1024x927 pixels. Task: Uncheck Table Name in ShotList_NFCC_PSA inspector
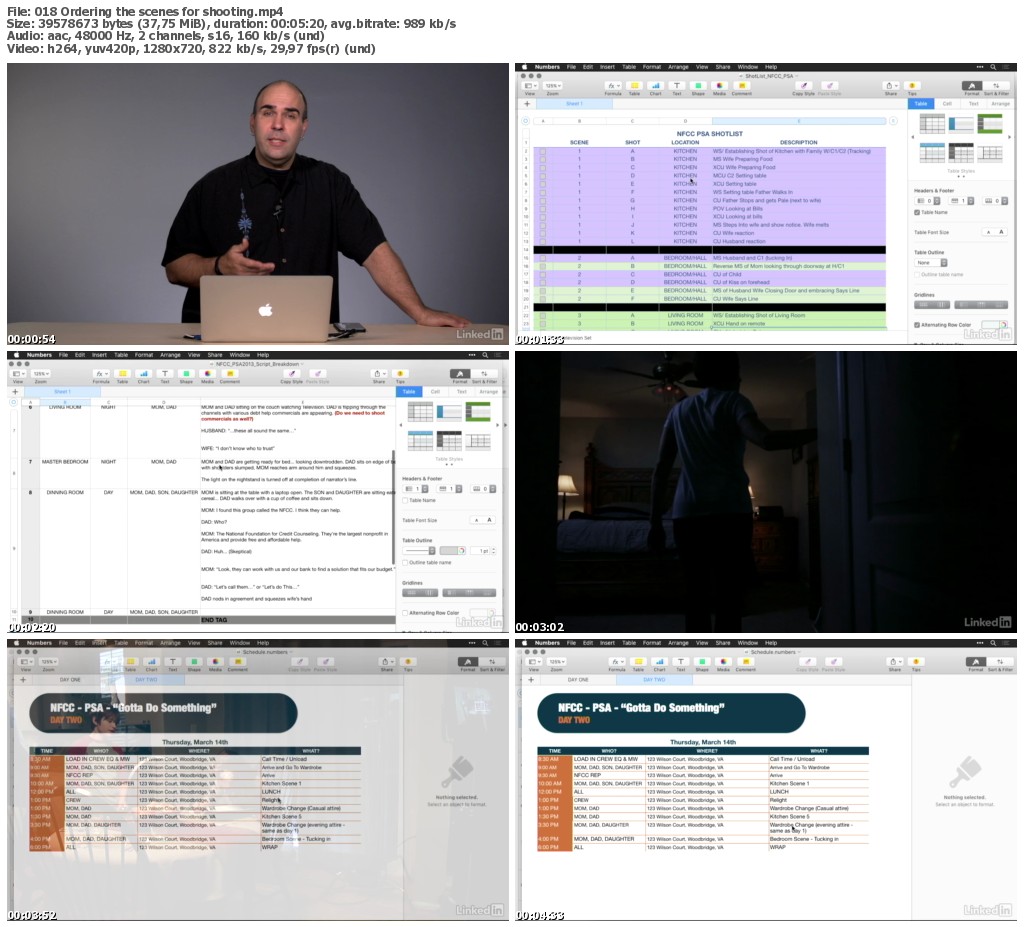coord(917,212)
